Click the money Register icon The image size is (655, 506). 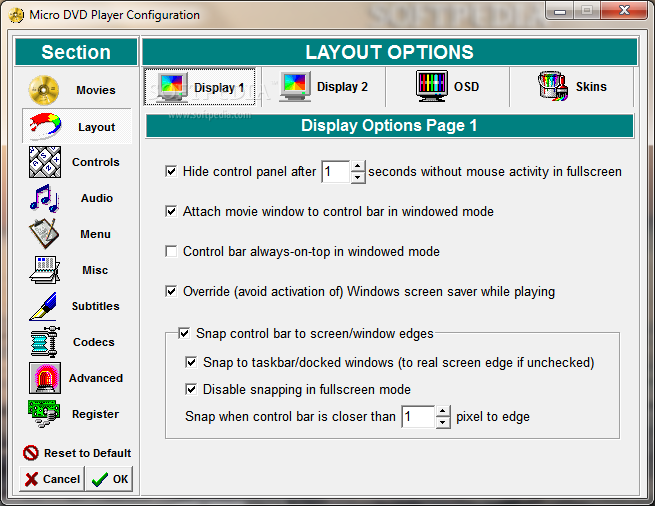point(44,414)
